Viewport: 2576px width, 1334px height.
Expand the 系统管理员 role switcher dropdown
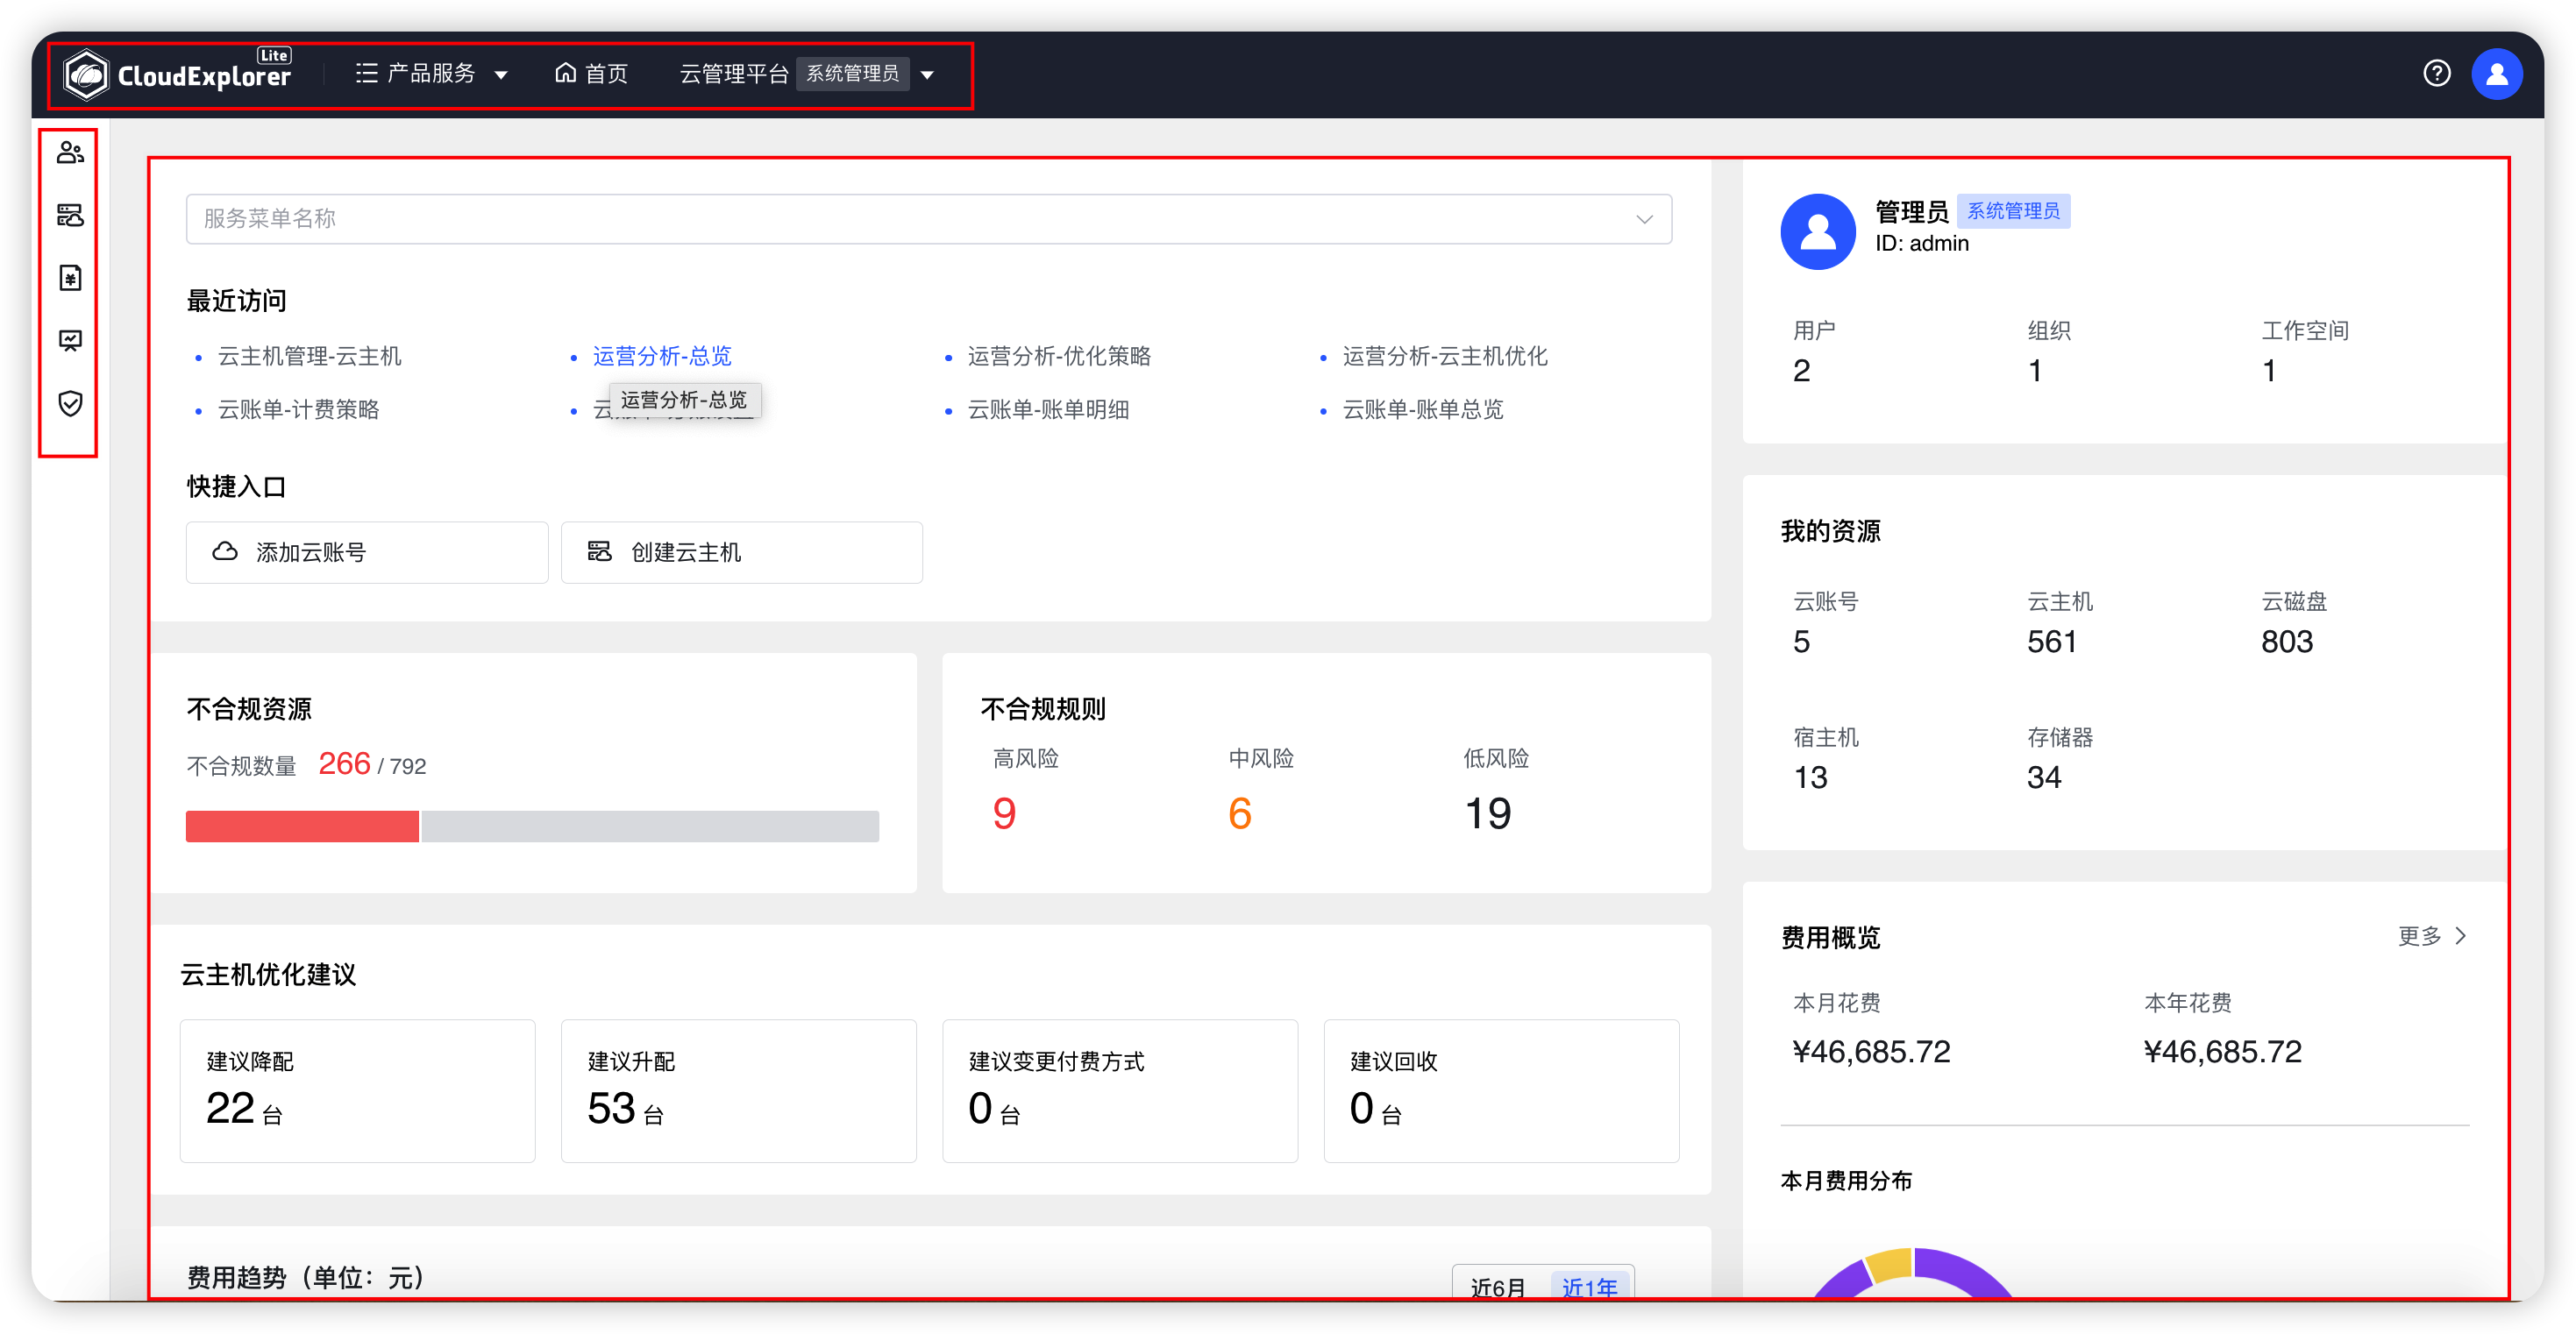928,74
